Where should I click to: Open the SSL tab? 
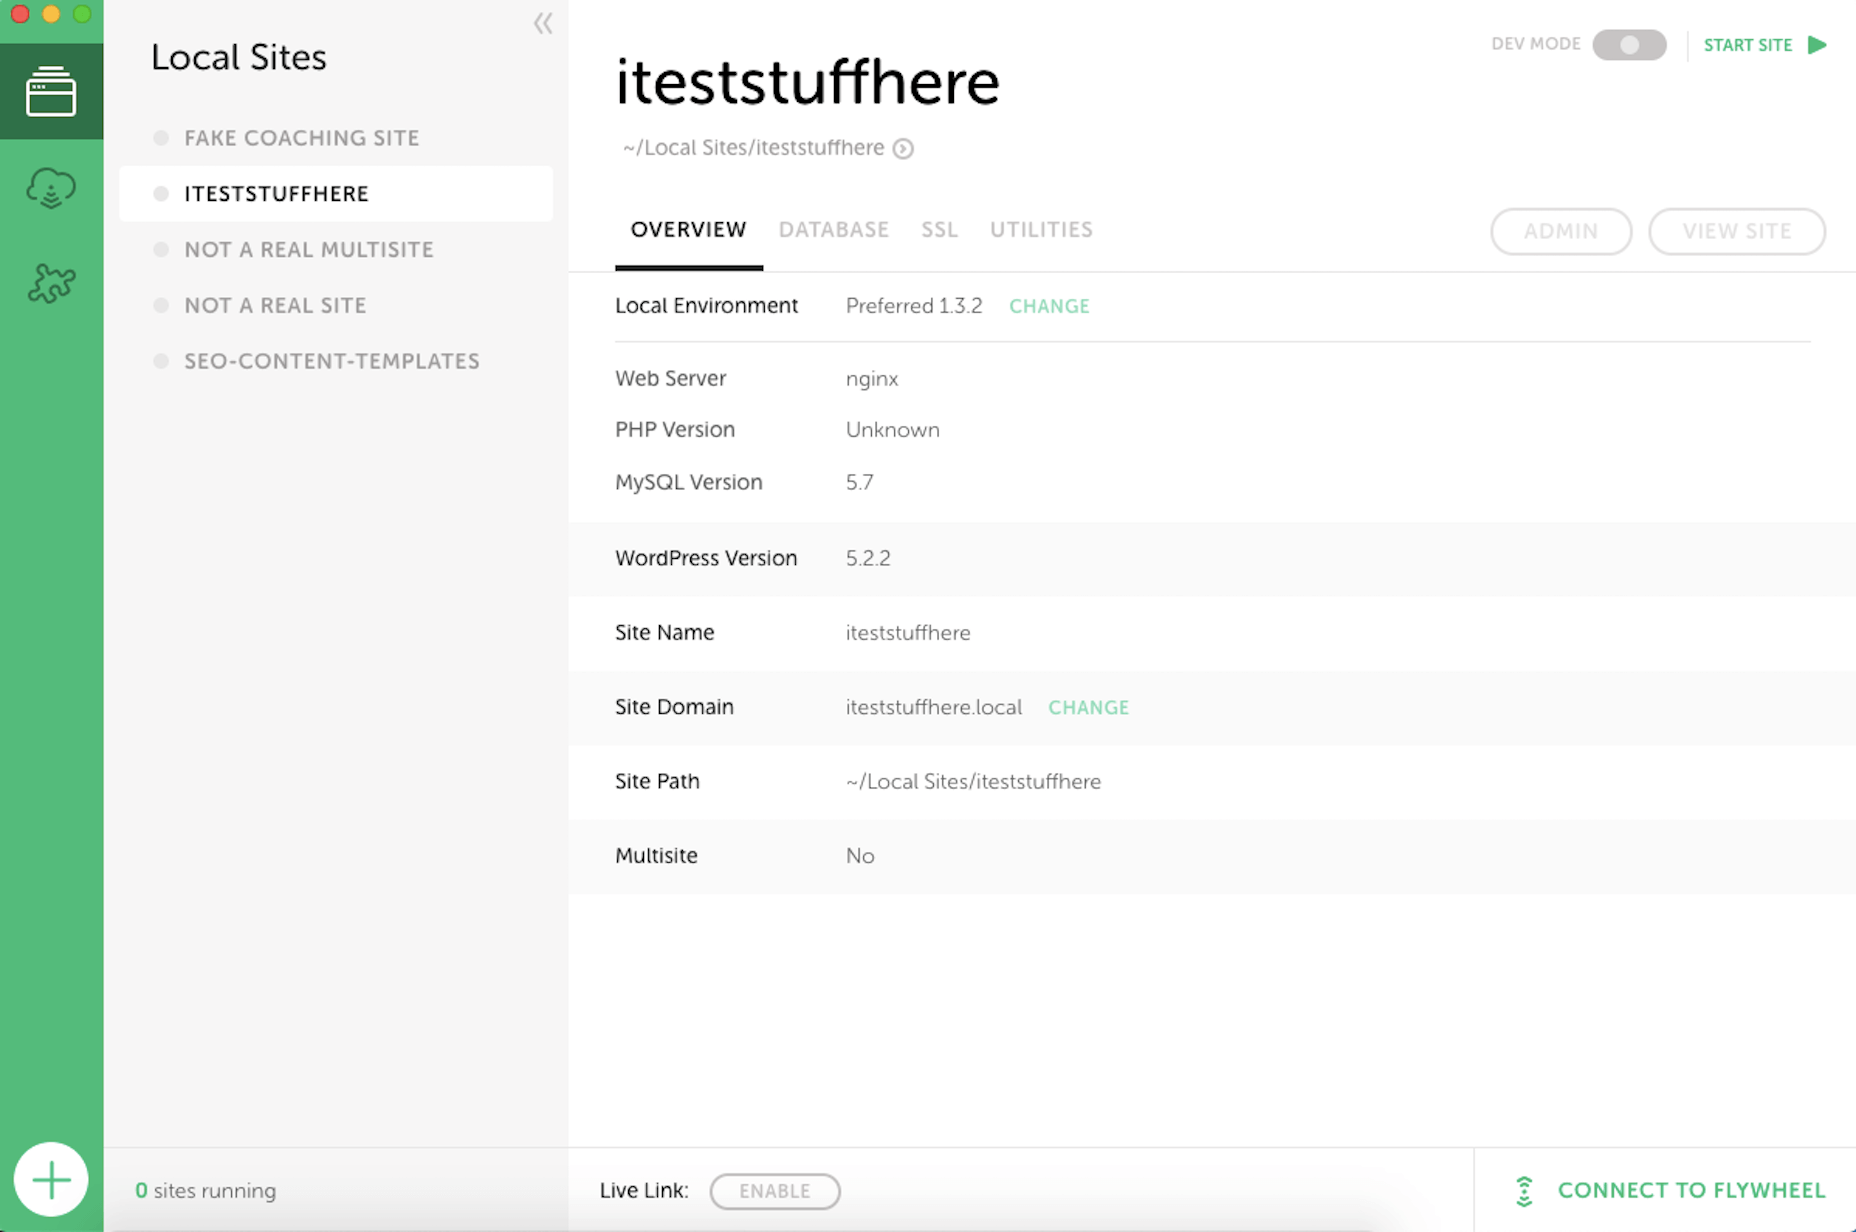coord(940,230)
